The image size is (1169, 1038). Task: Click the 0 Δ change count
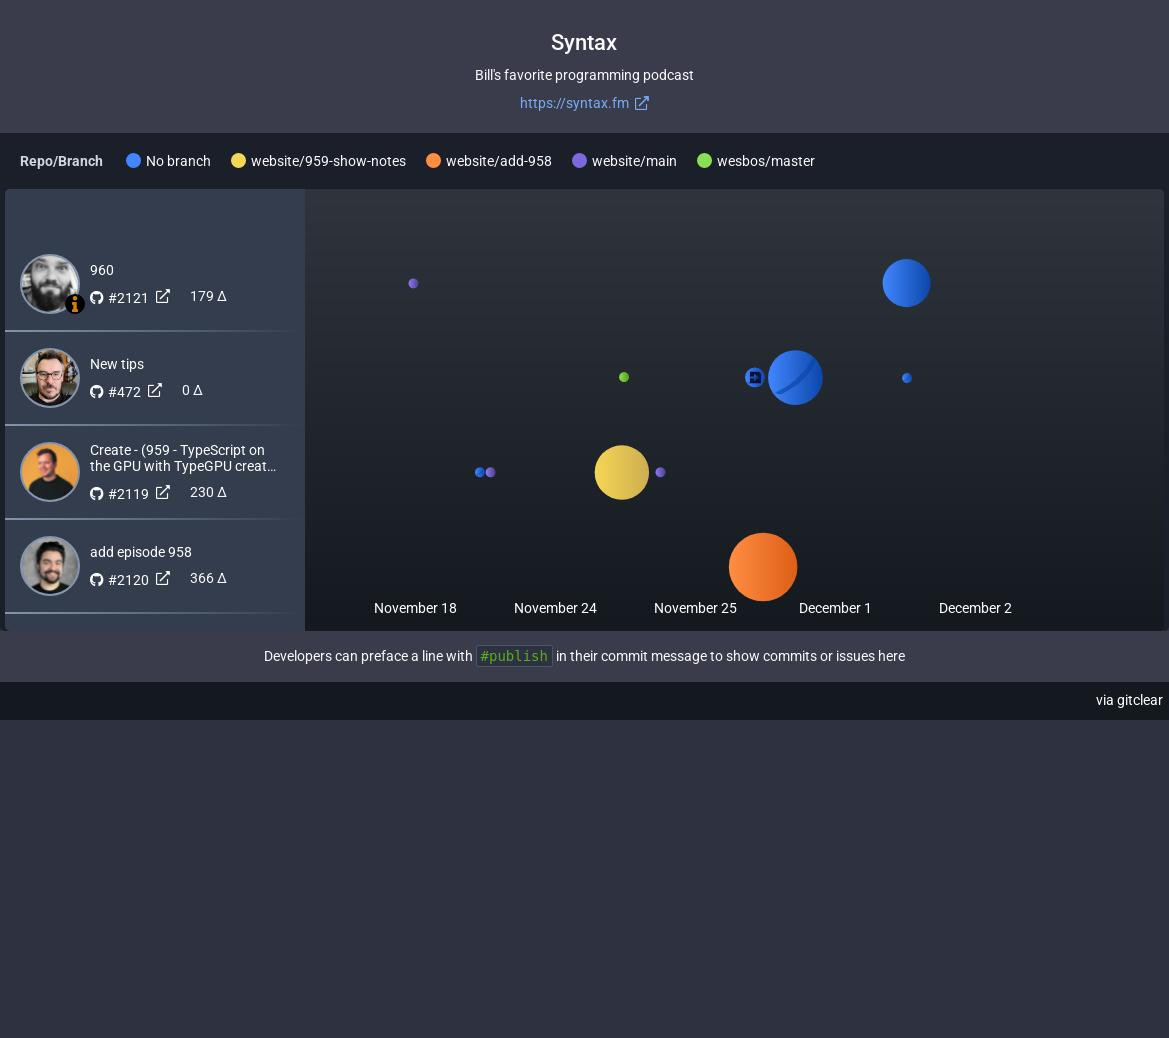pos(192,391)
